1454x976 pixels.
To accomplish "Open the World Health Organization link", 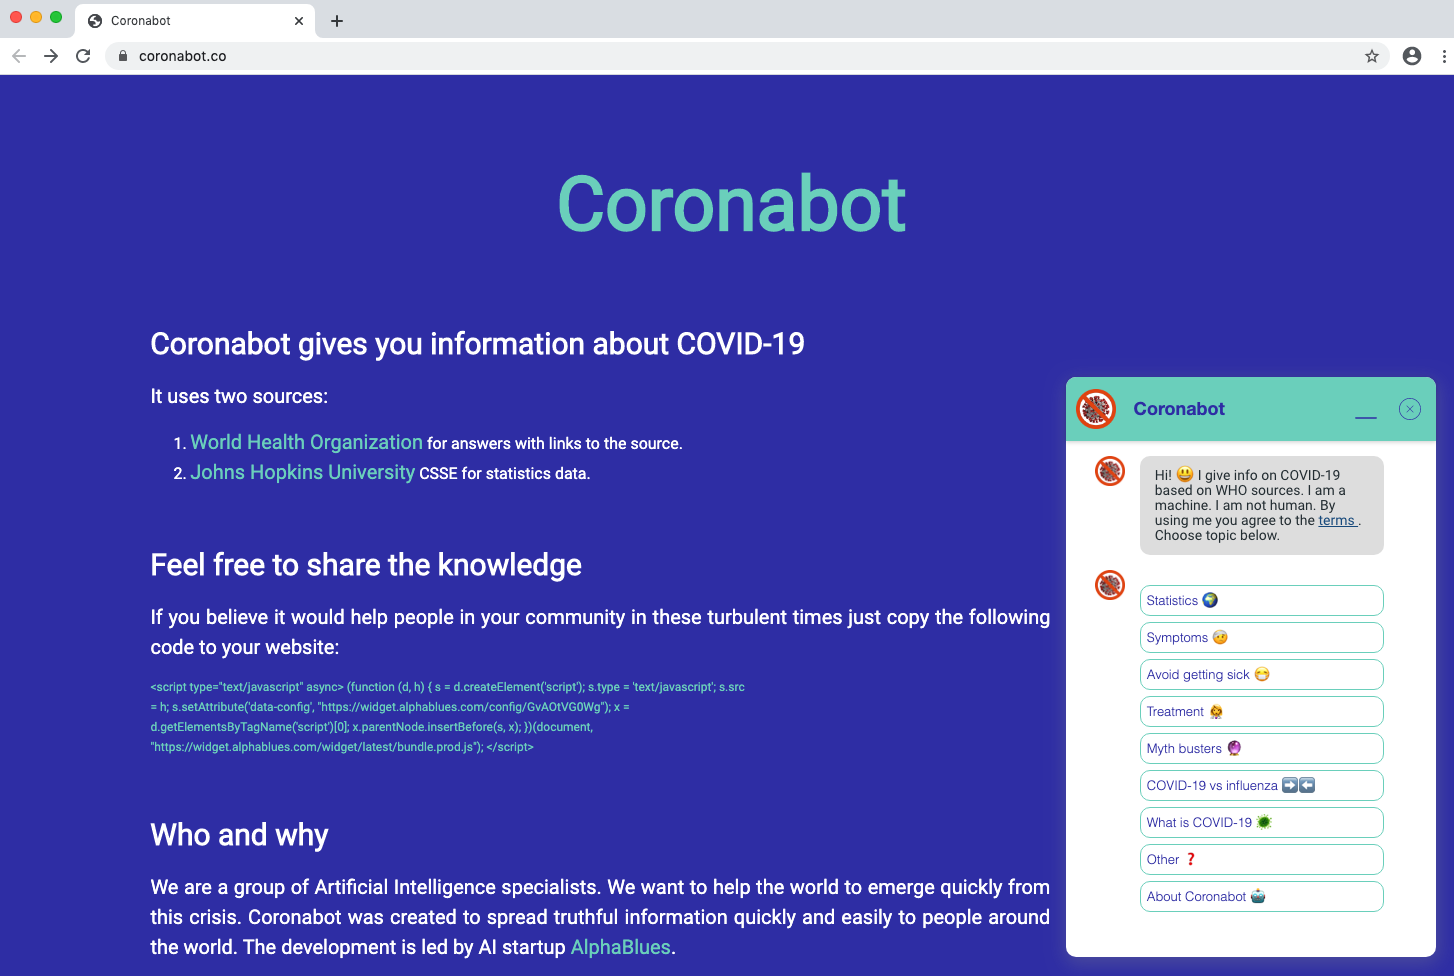I will (307, 442).
